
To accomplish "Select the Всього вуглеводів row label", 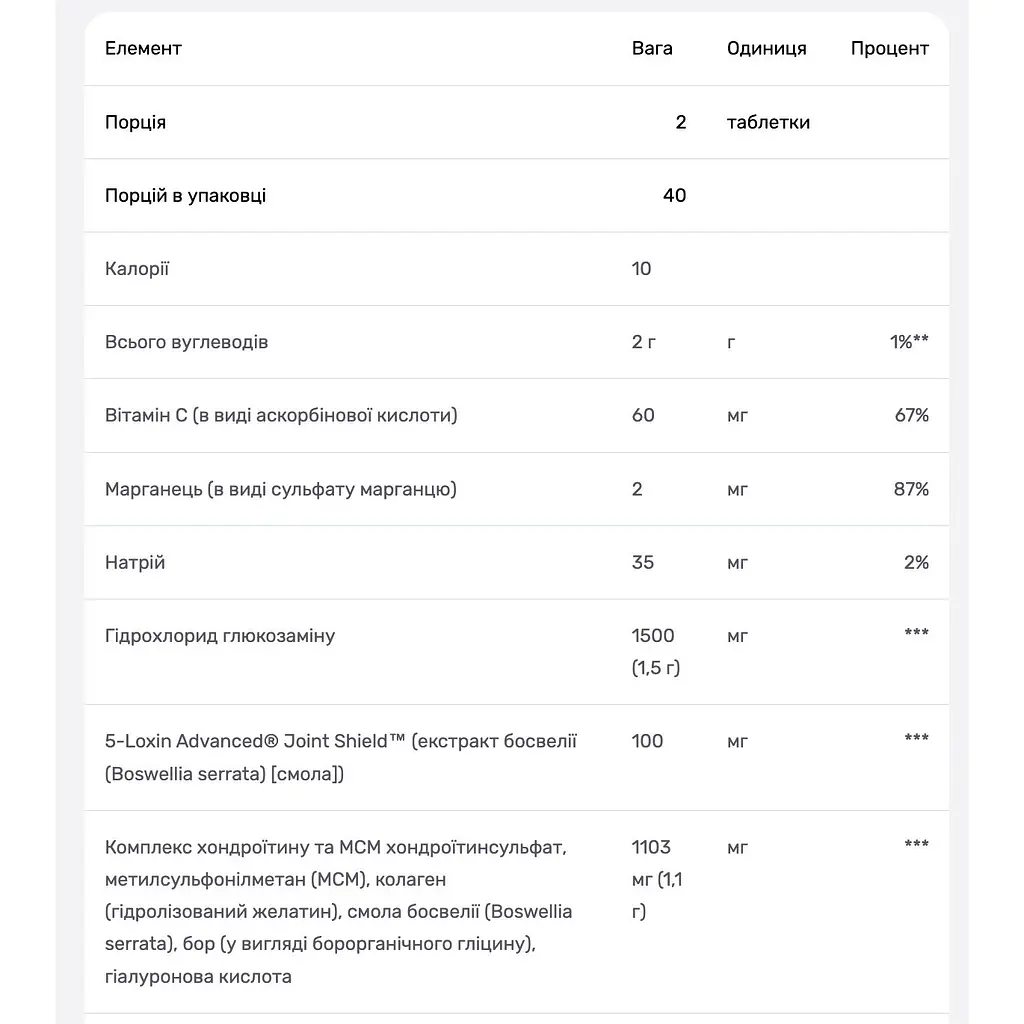I will [186, 342].
